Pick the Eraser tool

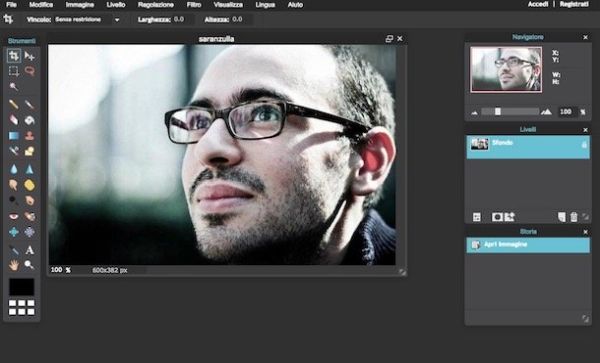coord(14,120)
